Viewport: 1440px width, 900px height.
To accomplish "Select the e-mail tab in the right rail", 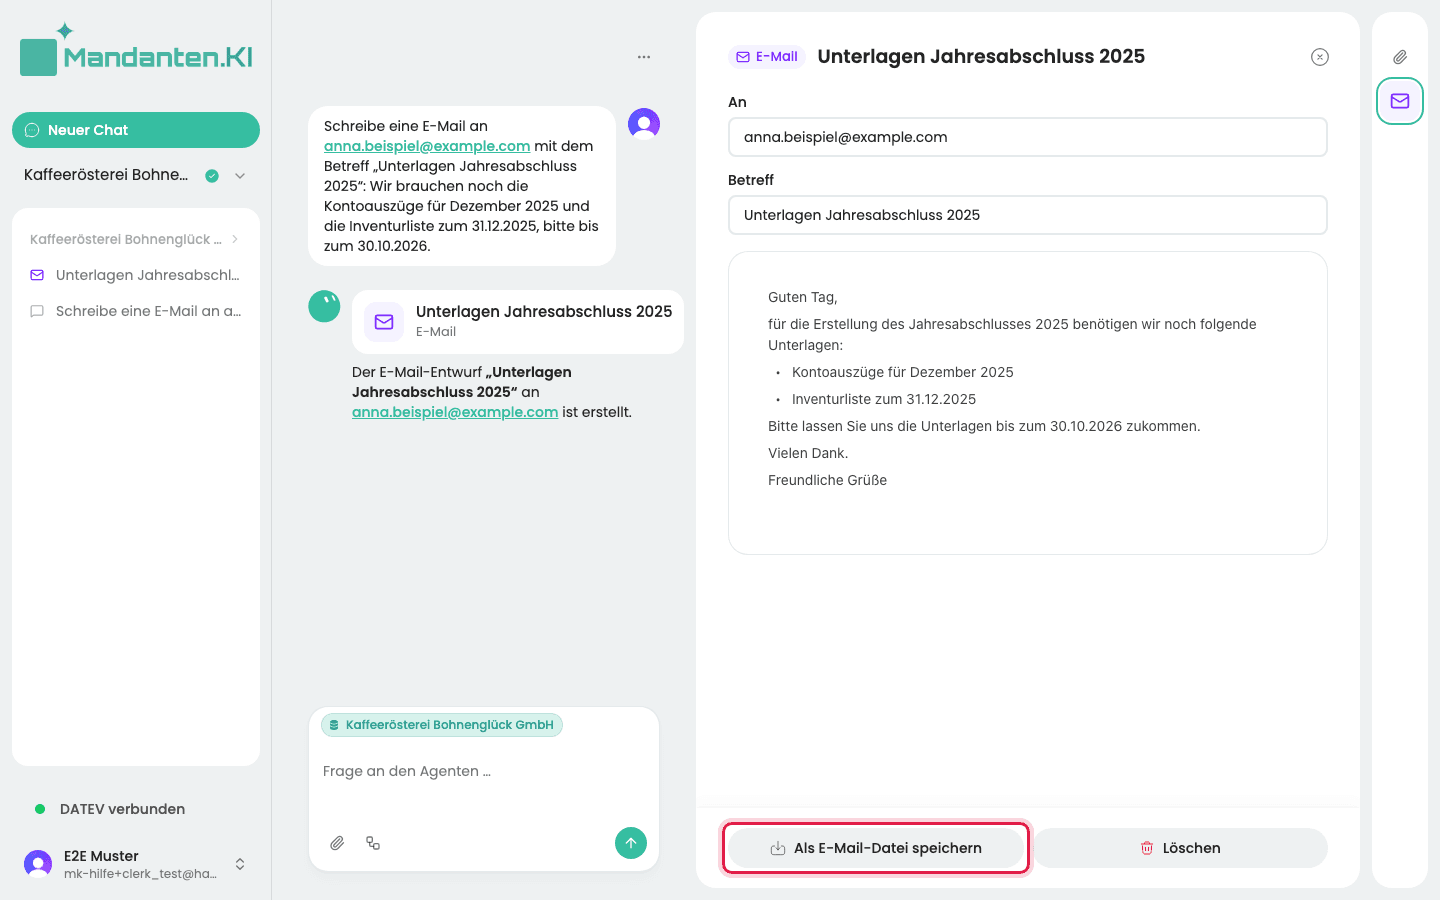I will (x=1400, y=101).
